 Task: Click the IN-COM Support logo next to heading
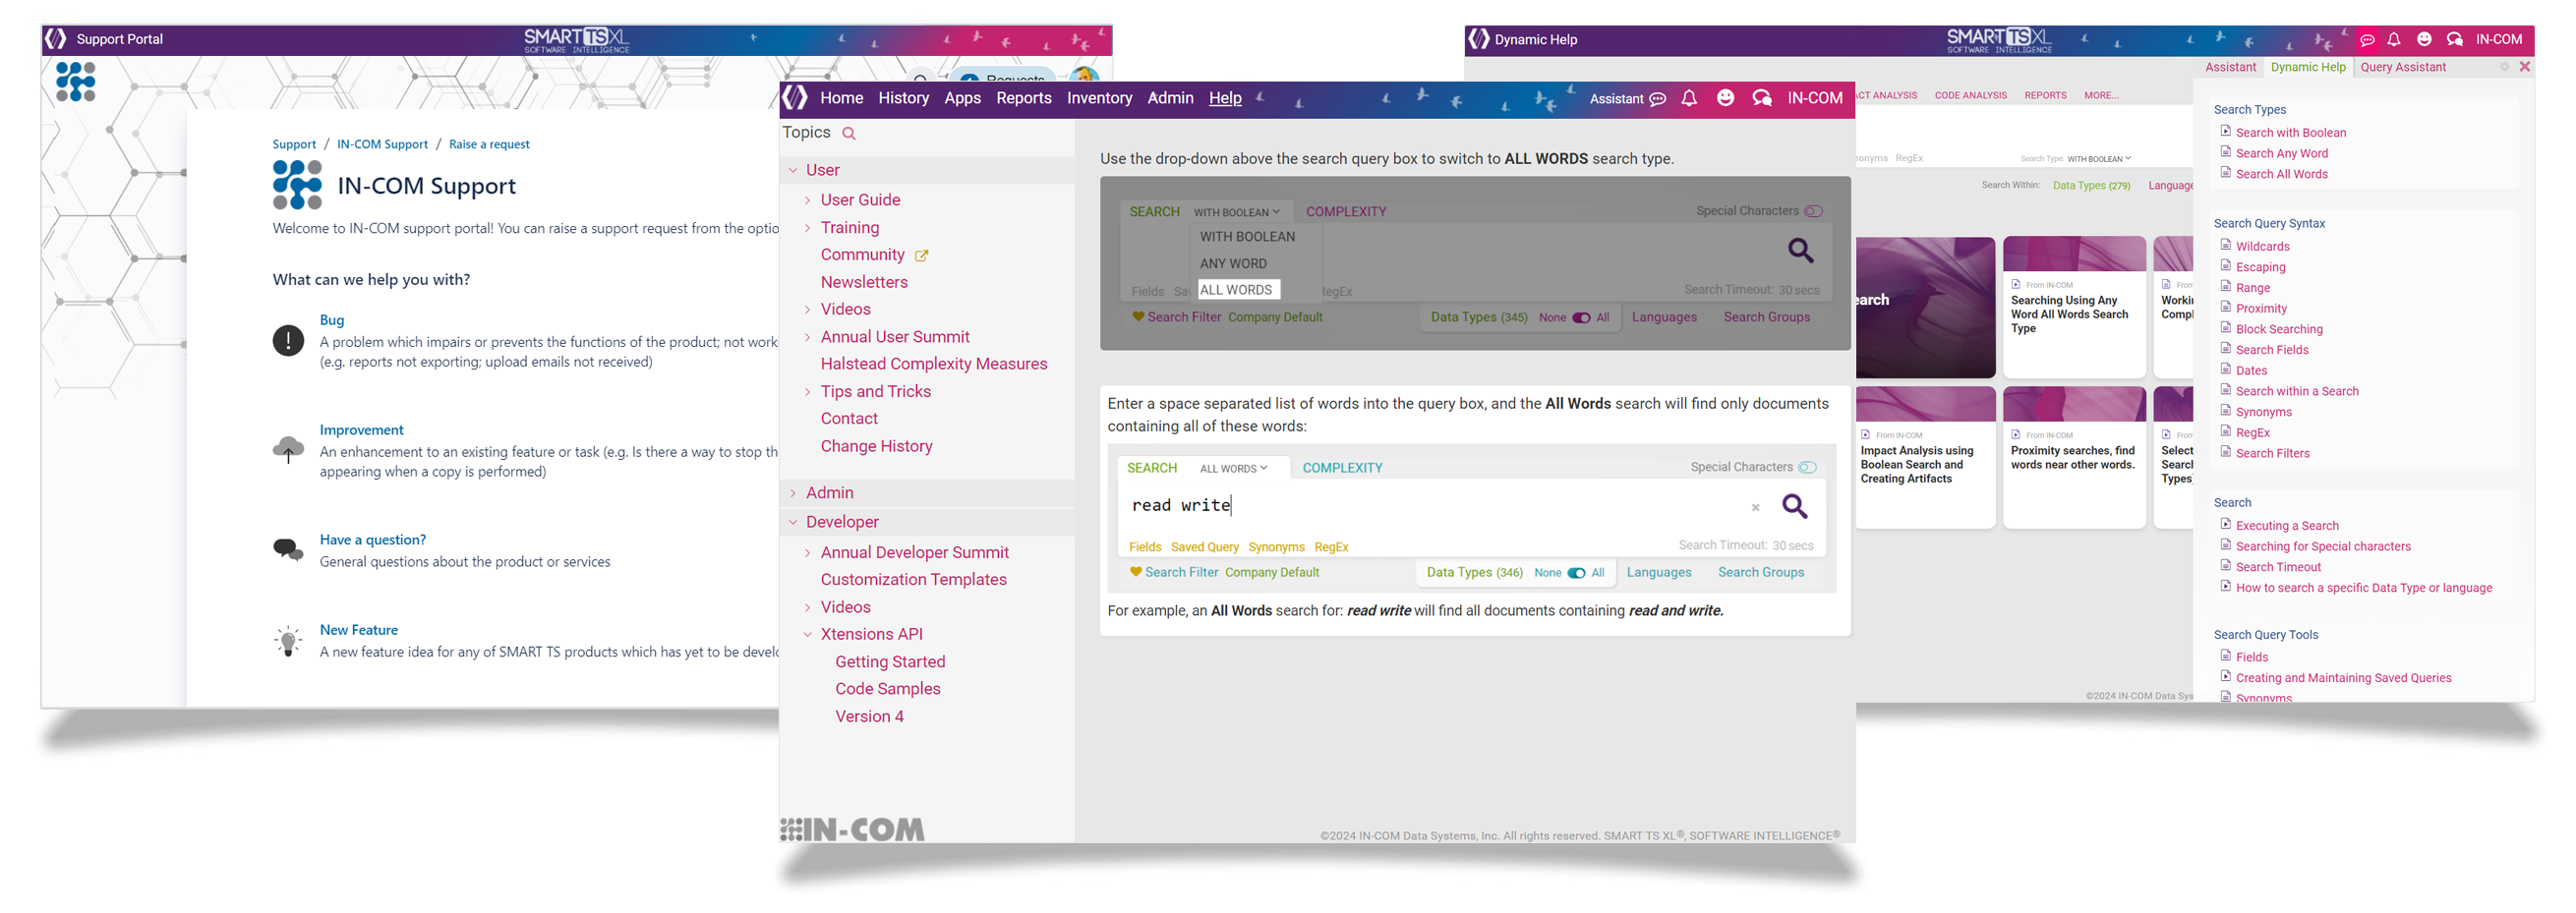tap(297, 185)
